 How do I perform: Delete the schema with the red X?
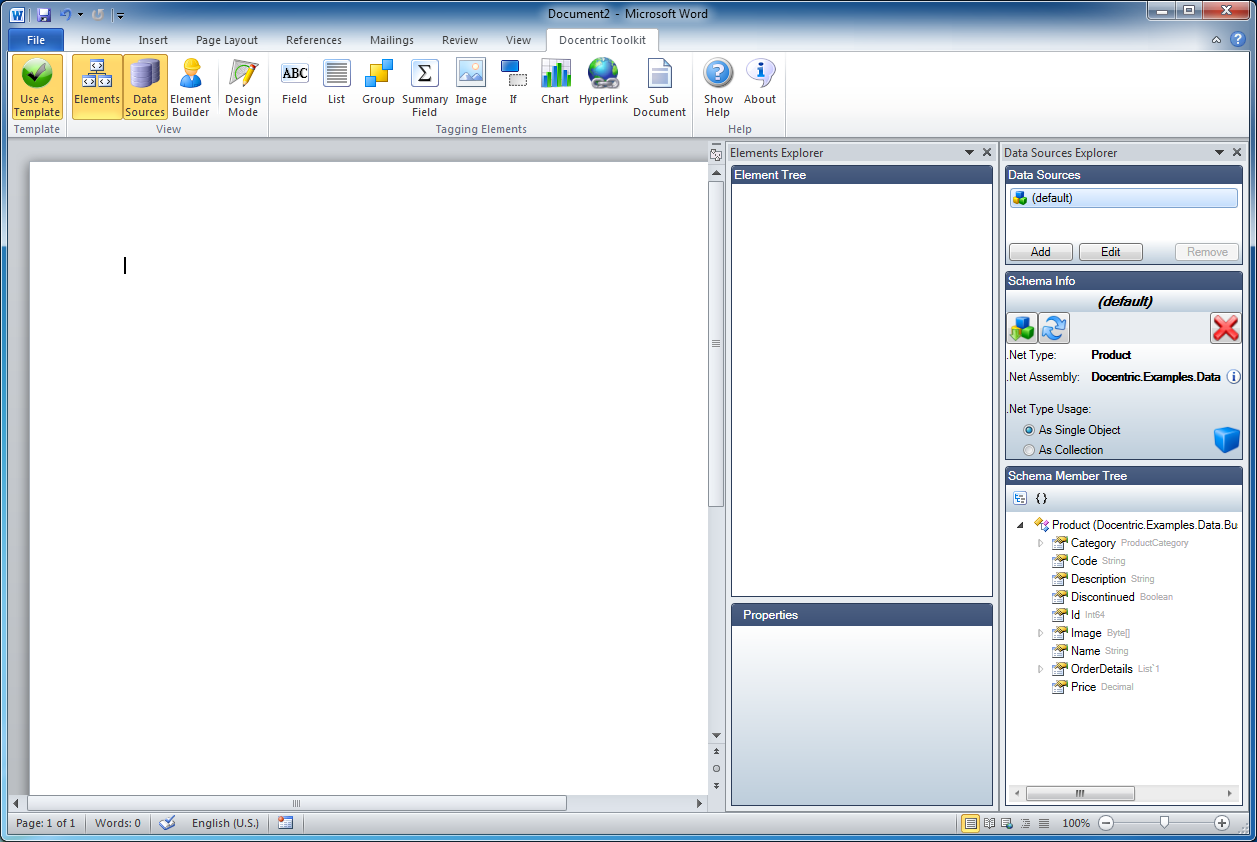pyautogui.click(x=1225, y=327)
